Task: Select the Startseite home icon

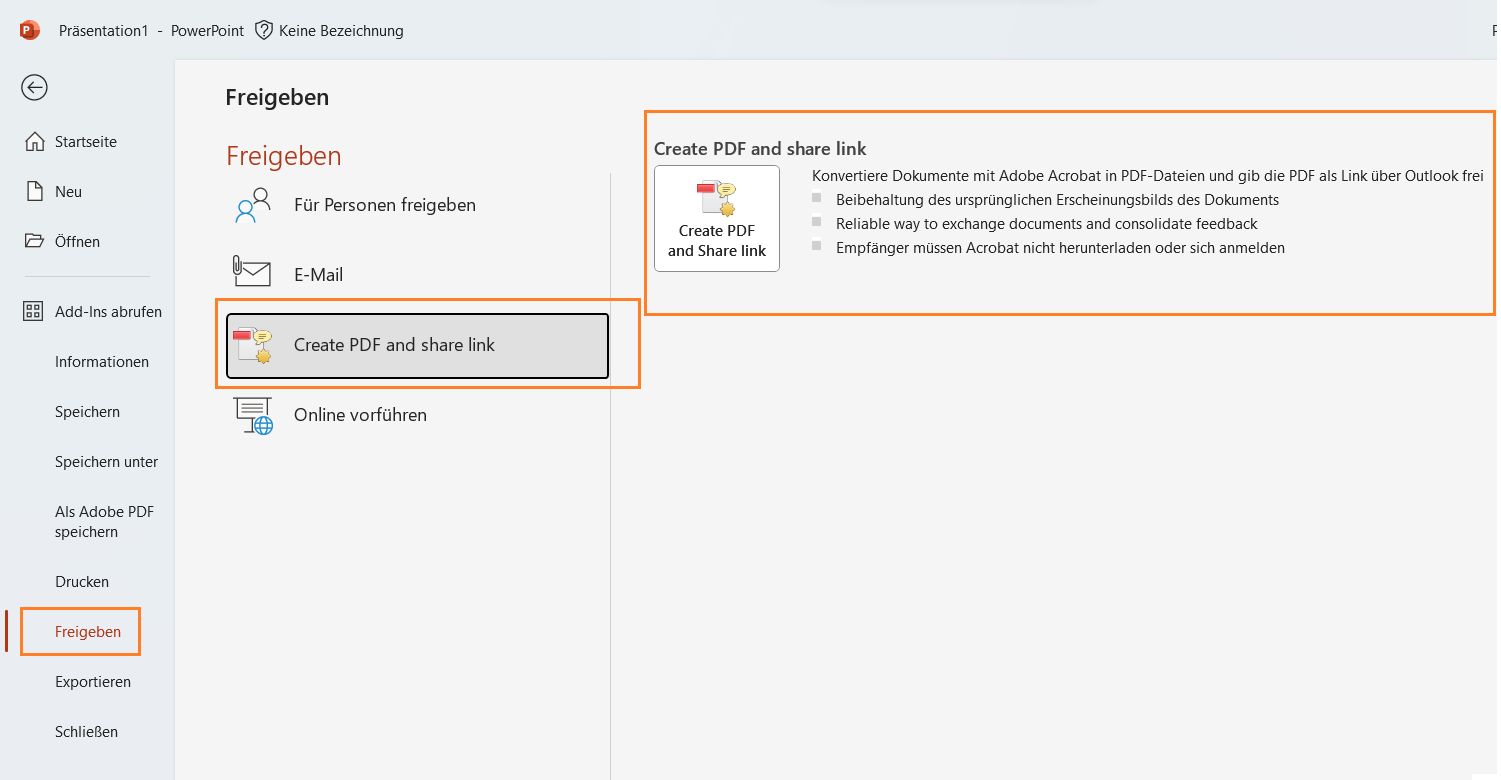Action: pos(34,141)
